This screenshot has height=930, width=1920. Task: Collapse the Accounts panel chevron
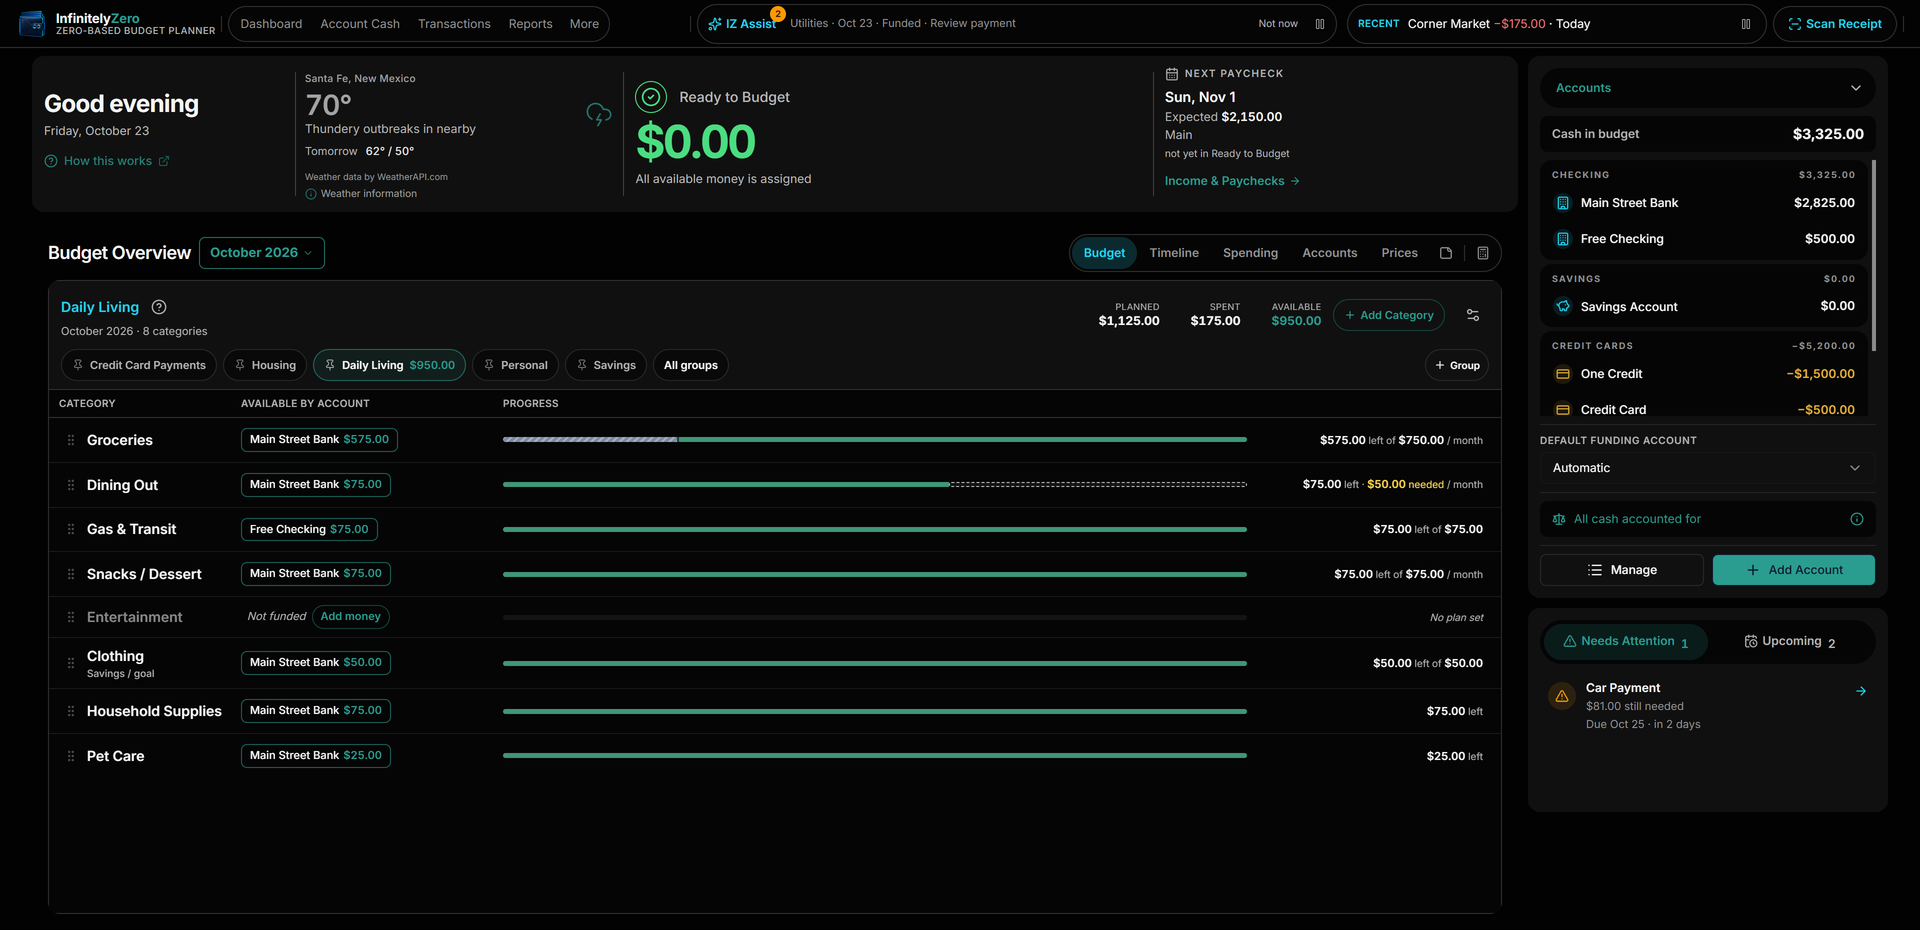click(x=1856, y=88)
